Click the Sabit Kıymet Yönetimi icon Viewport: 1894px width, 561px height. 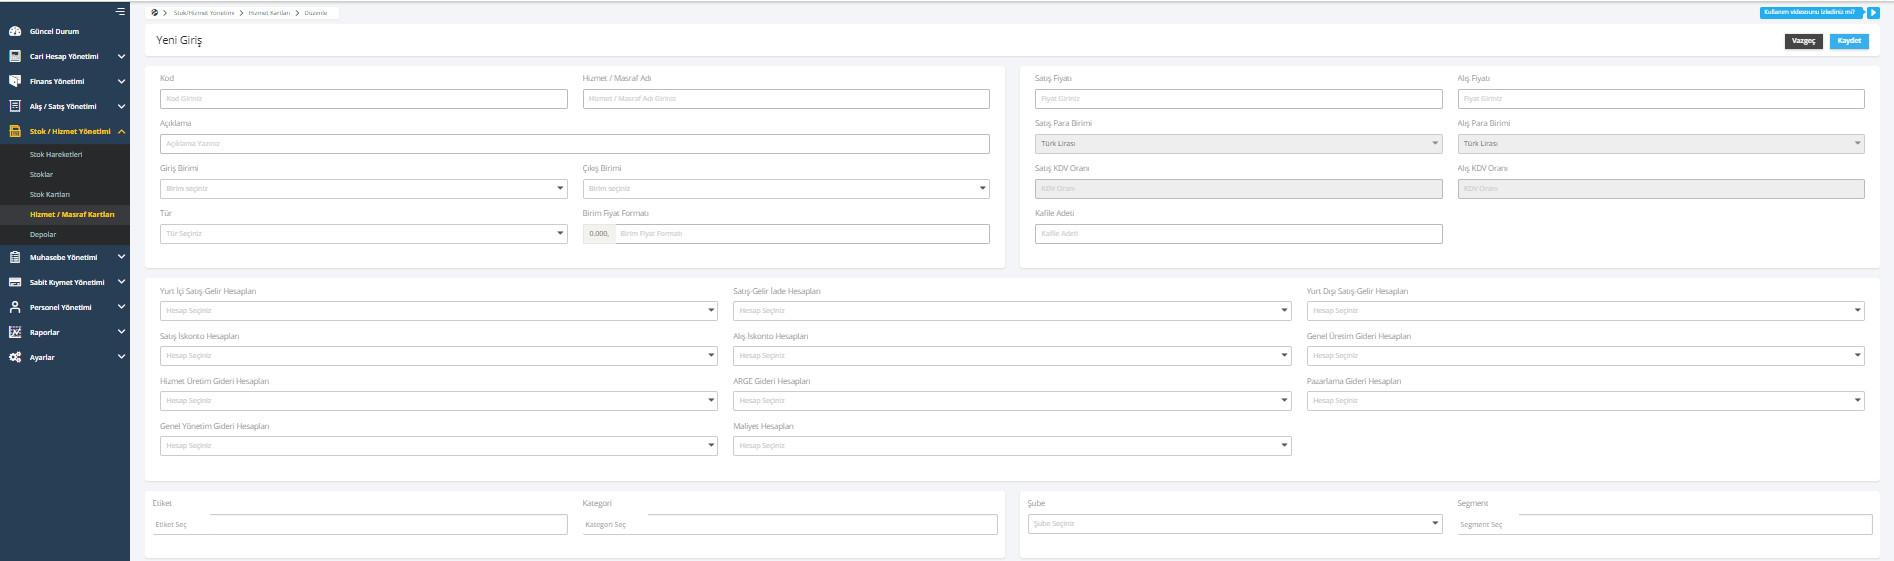[15, 282]
